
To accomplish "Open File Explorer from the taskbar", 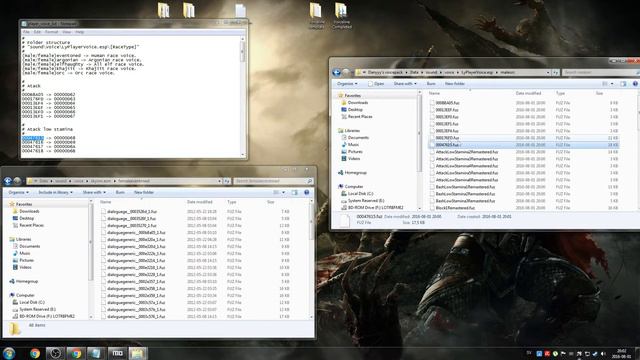I will (x=138, y=353).
